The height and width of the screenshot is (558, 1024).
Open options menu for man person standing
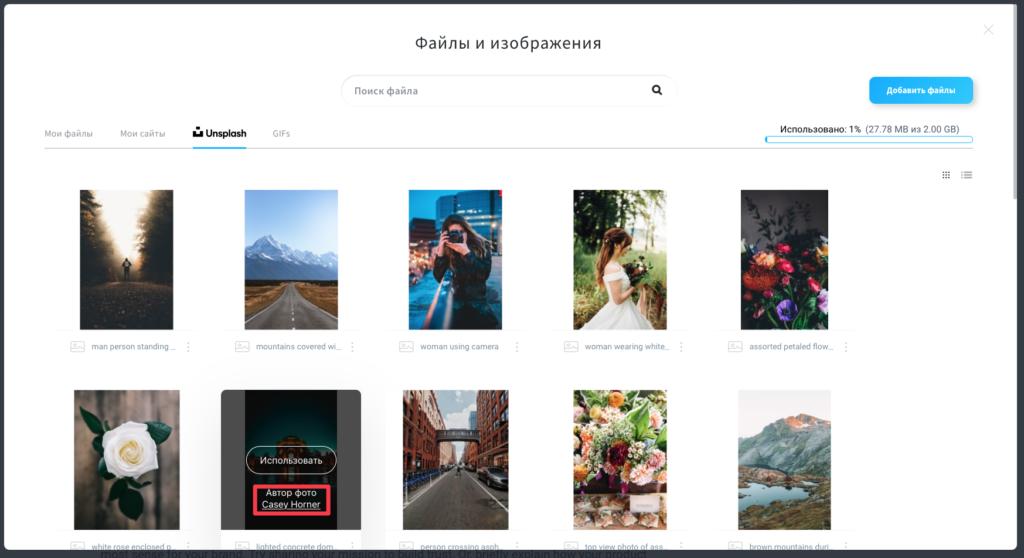[188, 347]
